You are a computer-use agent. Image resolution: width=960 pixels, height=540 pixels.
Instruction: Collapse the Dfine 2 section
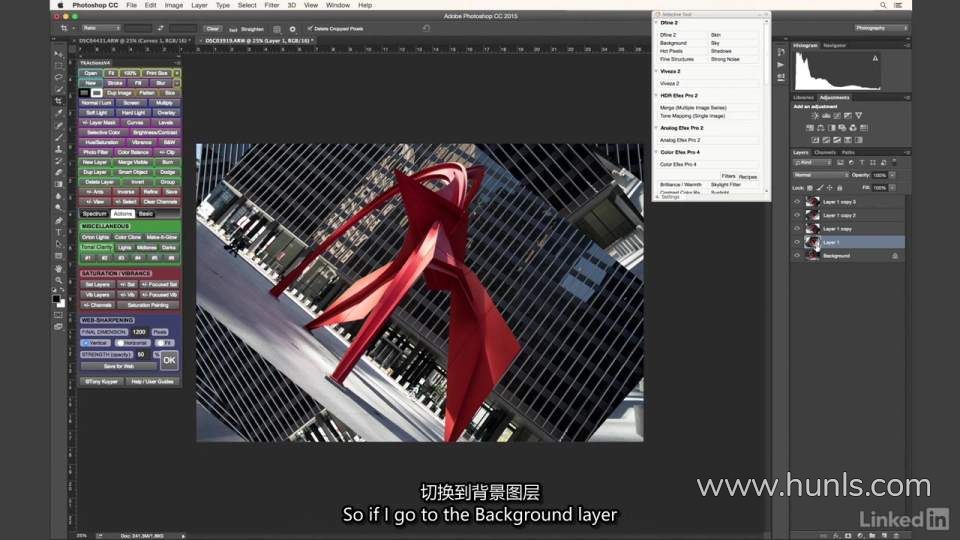tap(656, 23)
